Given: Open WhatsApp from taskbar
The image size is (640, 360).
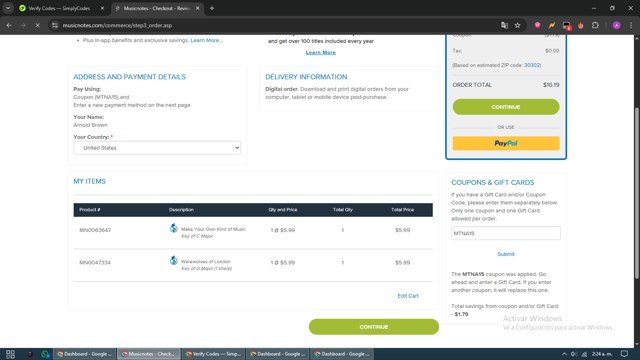Looking at the screenshot, I should tap(44, 354).
